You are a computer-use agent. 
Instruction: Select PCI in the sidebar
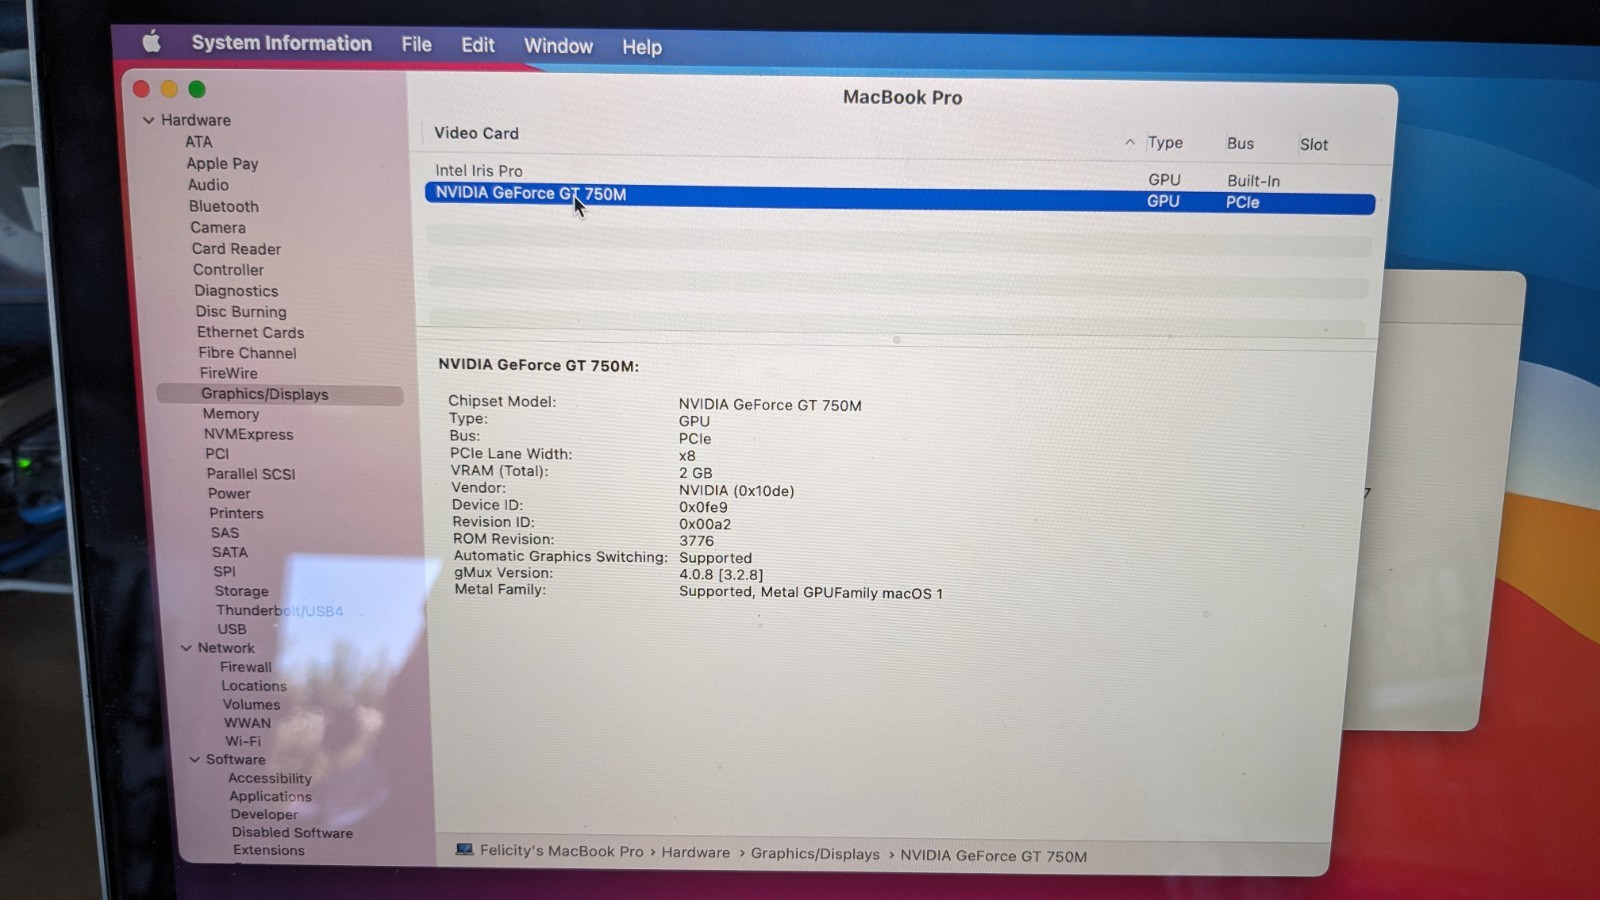point(217,454)
